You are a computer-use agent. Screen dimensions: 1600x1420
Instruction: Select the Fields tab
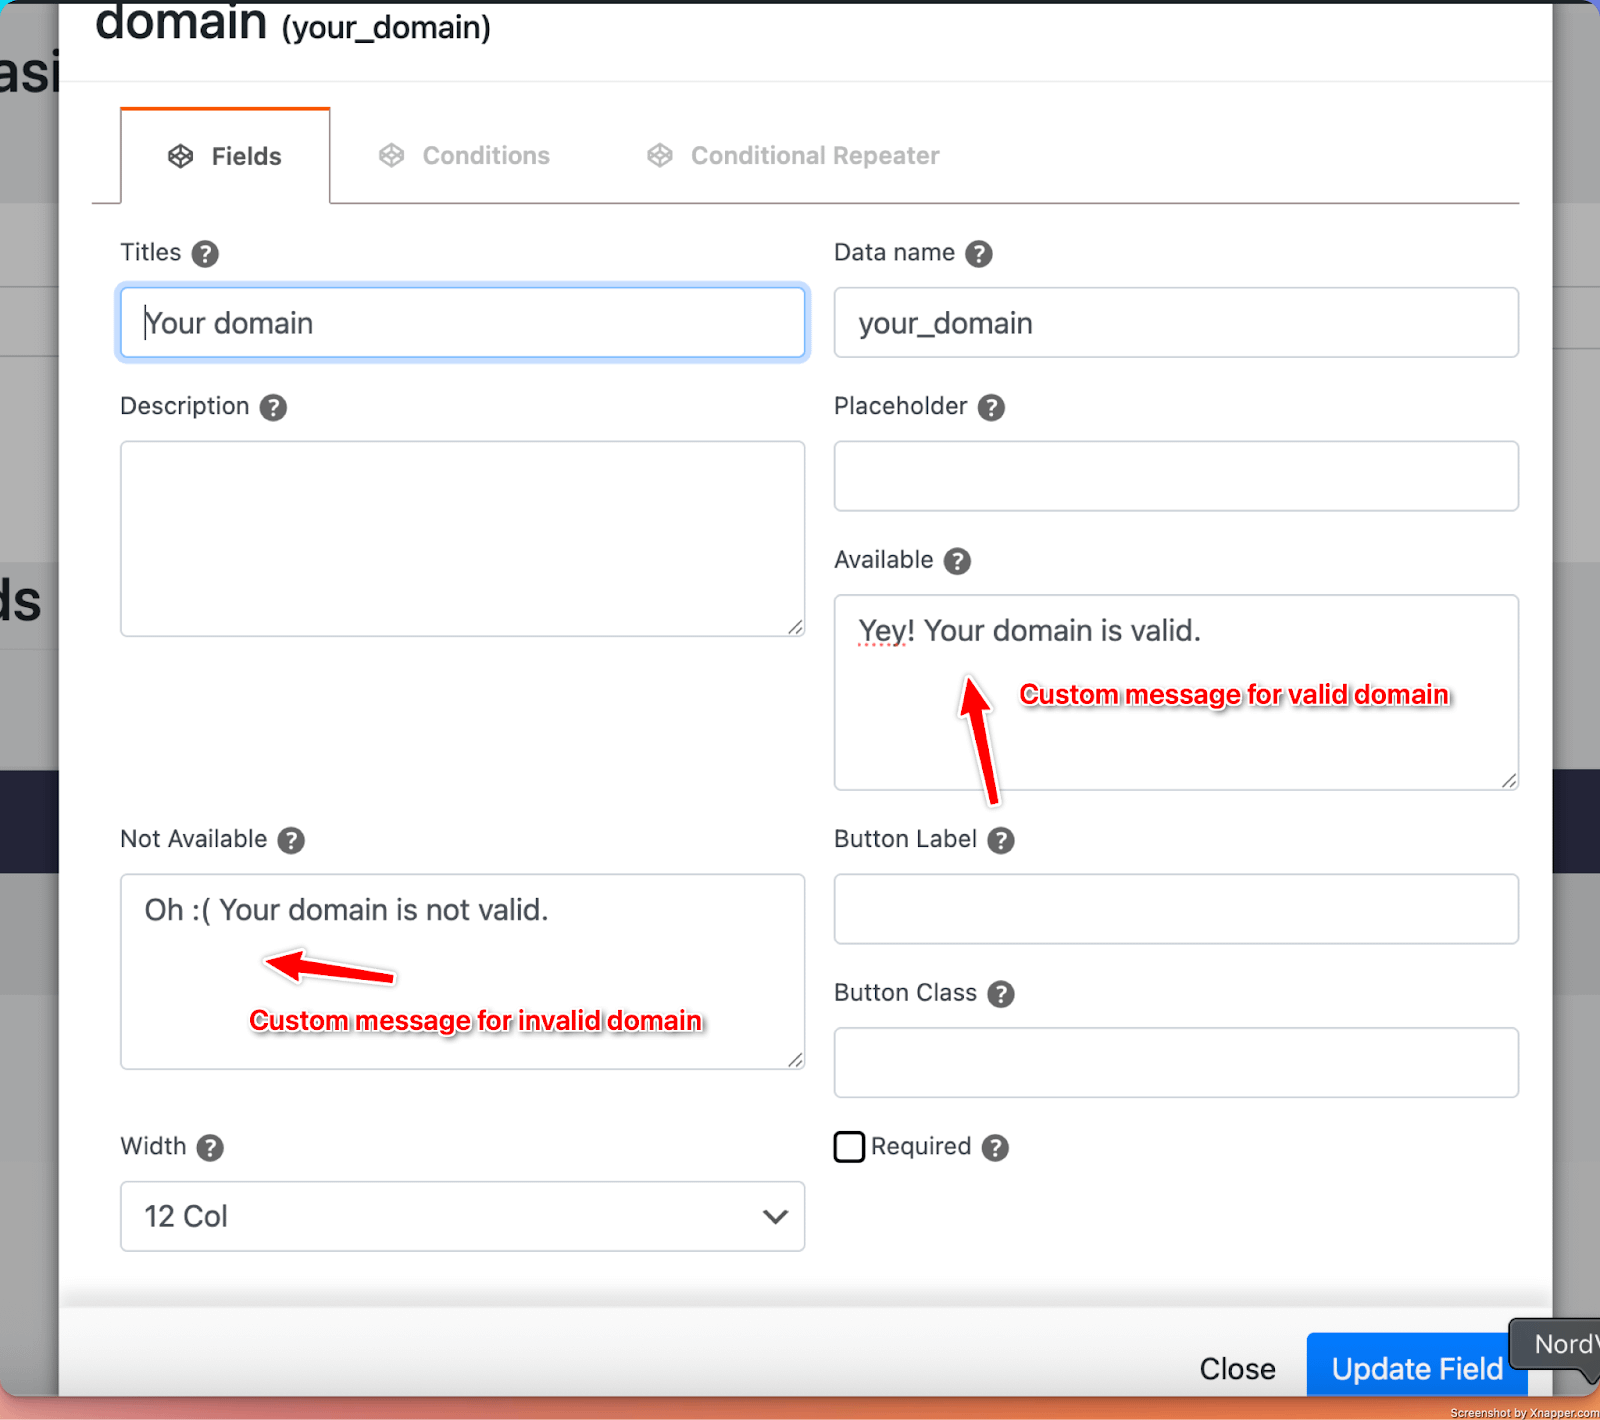coord(226,157)
